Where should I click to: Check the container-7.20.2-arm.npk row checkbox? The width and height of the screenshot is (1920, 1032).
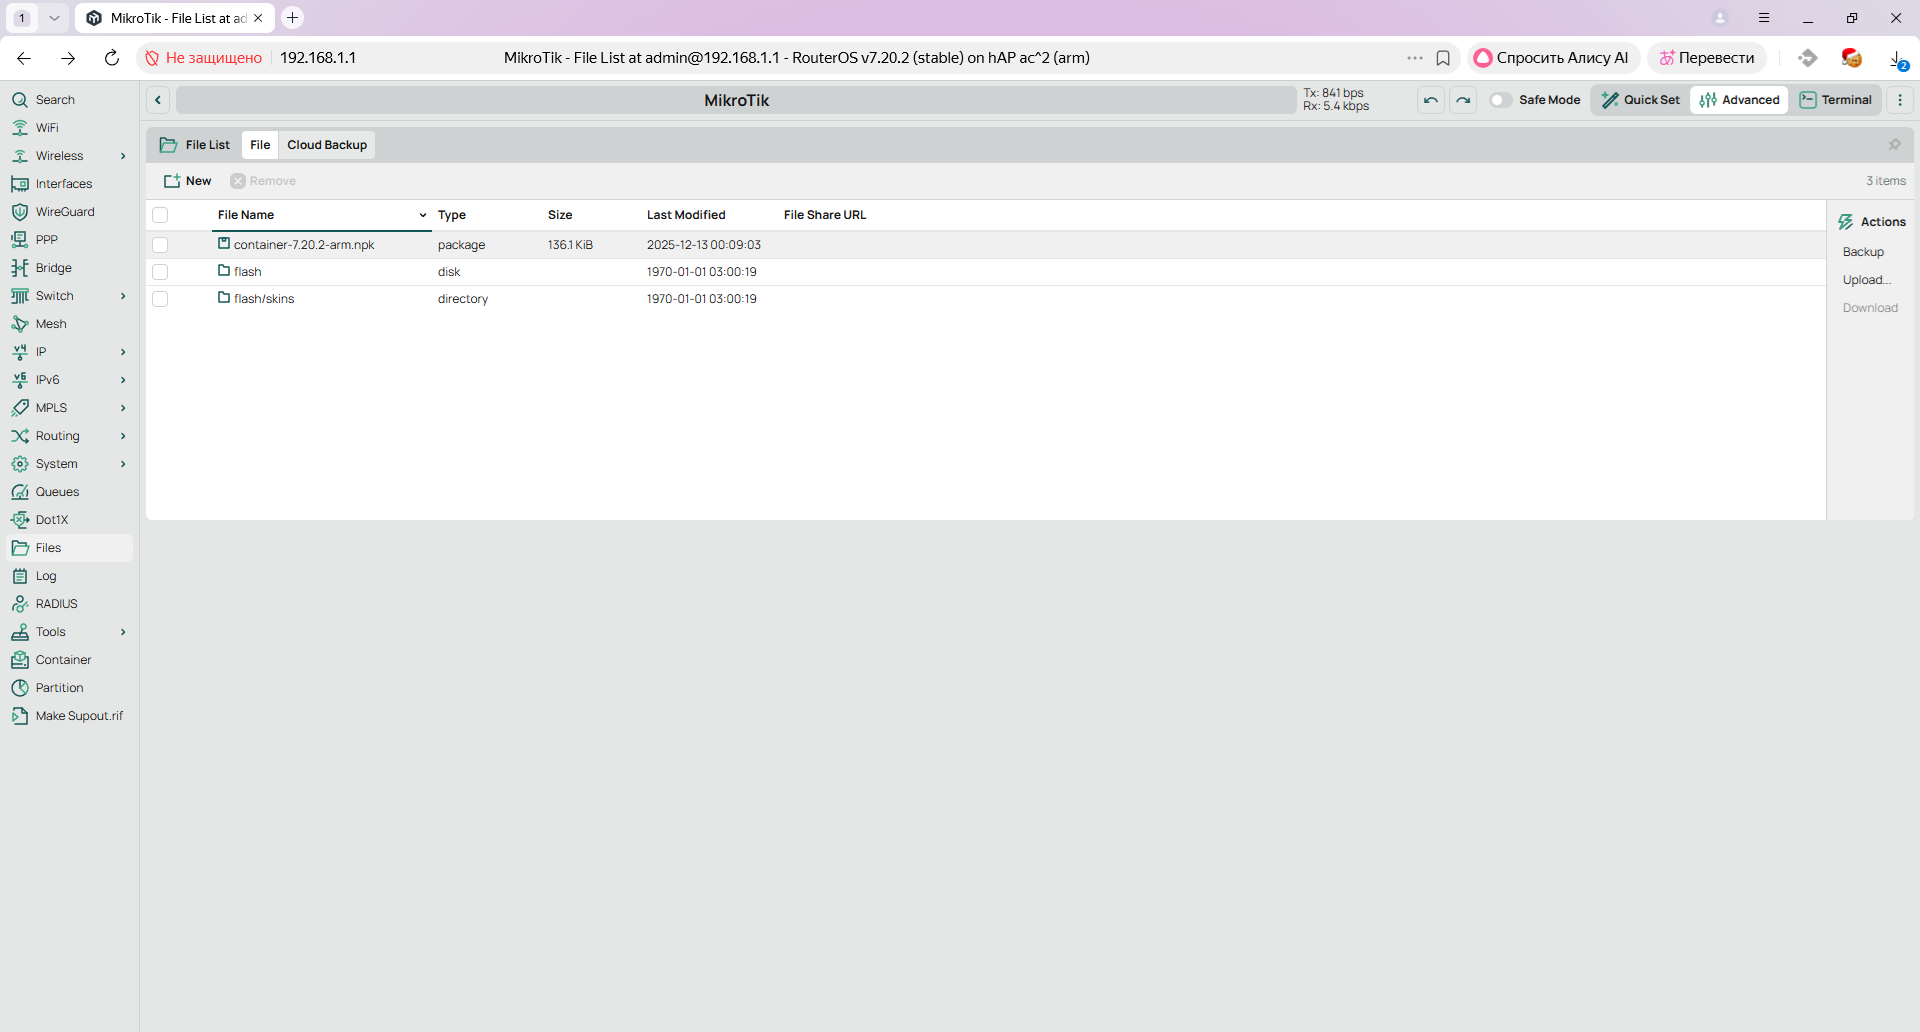click(x=160, y=245)
